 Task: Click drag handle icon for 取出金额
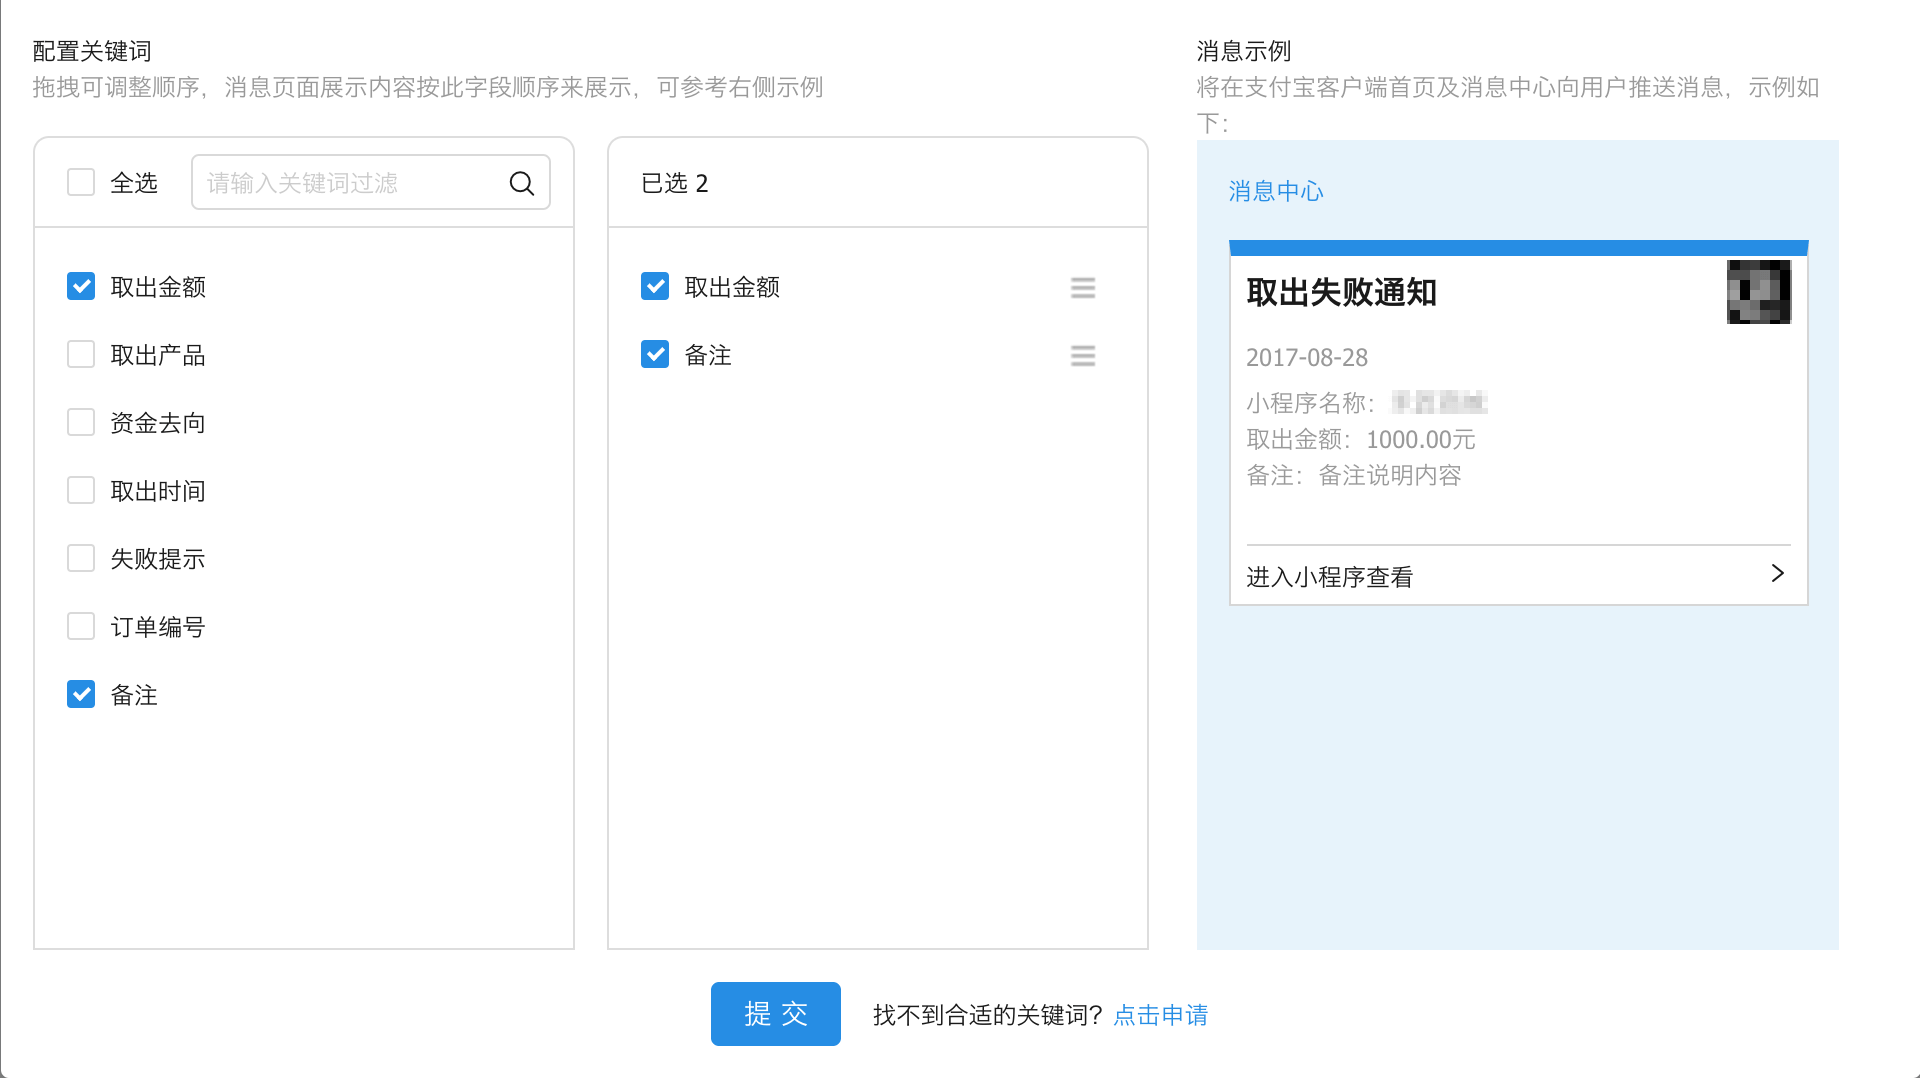[x=1082, y=288]
